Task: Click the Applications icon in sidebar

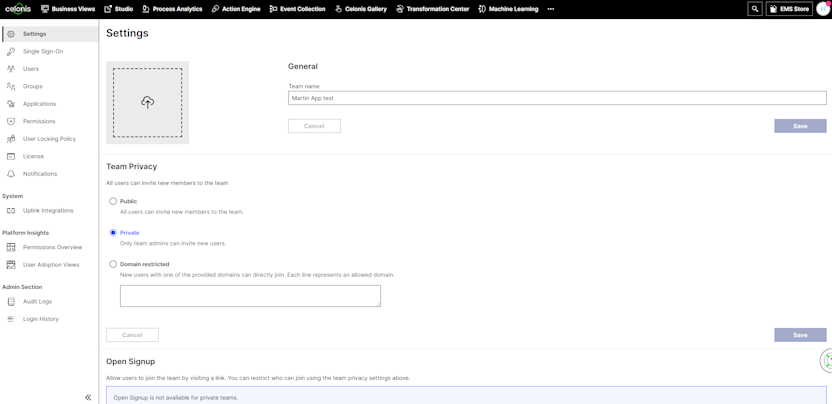Action: point(11,104)
